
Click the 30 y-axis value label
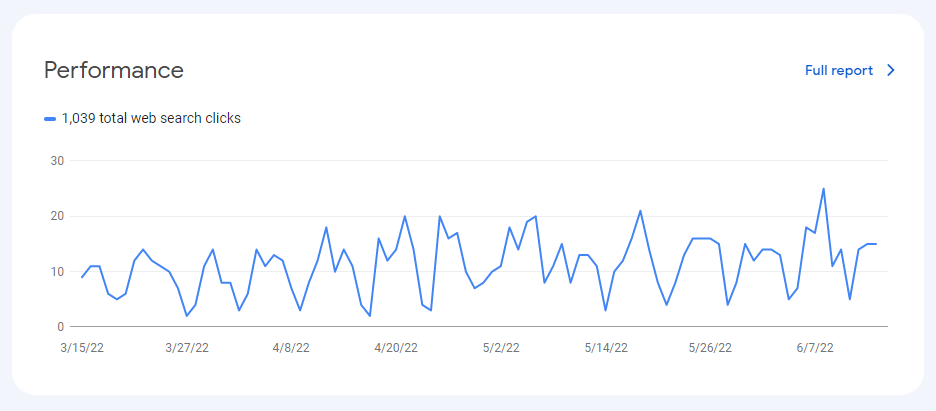click(58, 161)
